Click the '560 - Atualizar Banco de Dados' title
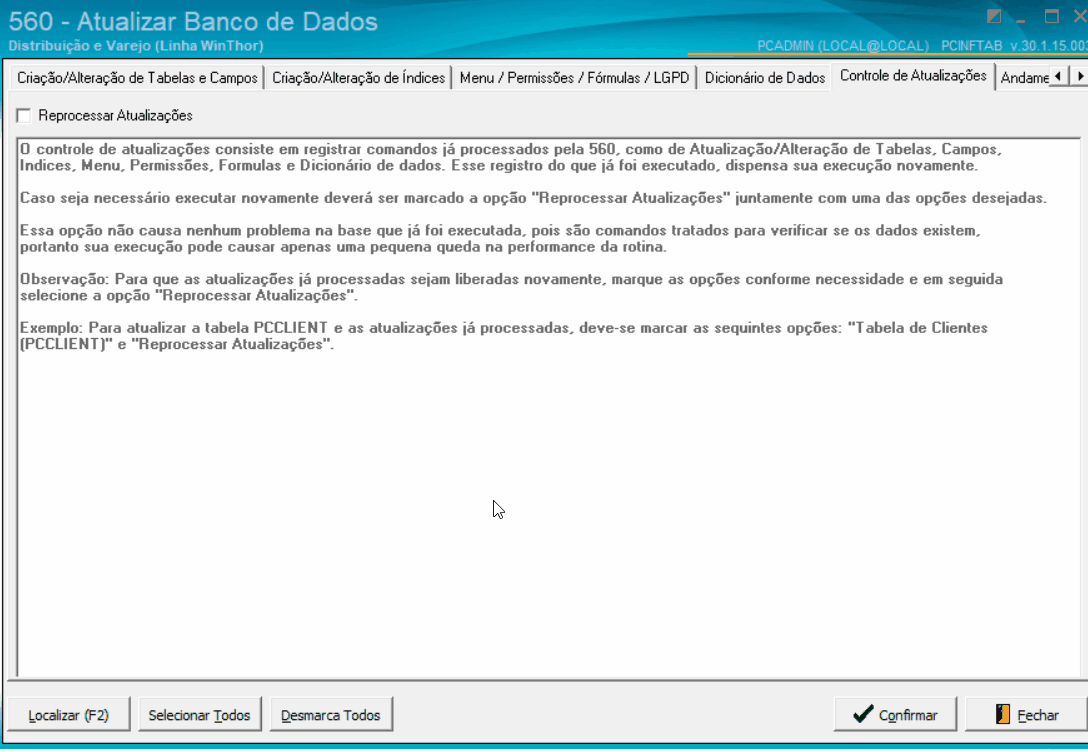Image resolution: width=1088 pixels, height=752 pixels. tap(193, 22)
